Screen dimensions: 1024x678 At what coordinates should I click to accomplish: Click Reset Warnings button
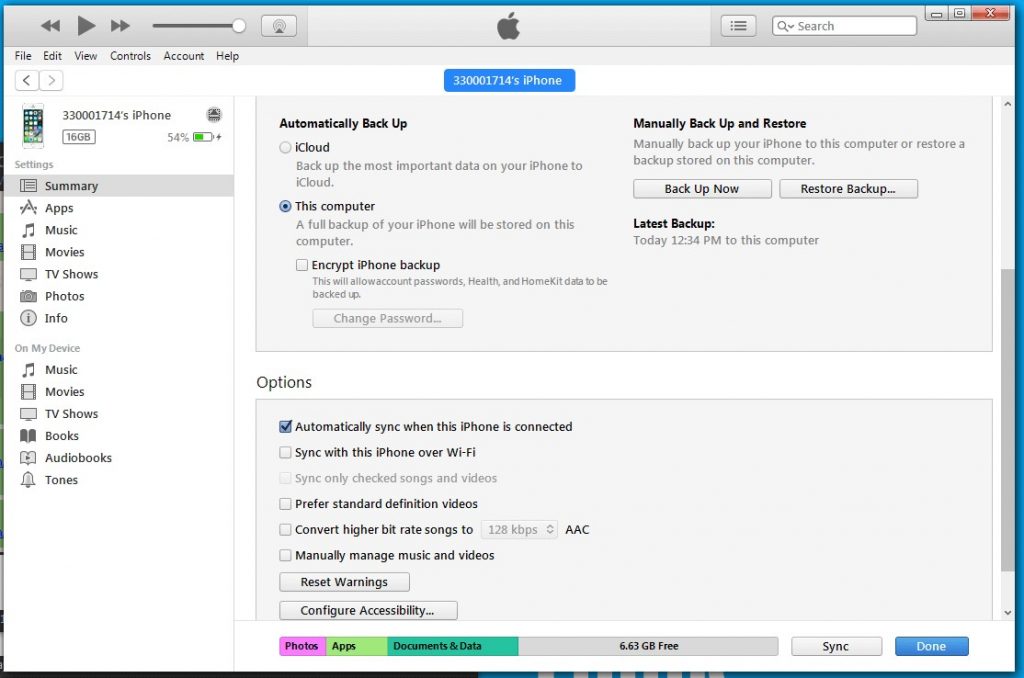point(344,582)
